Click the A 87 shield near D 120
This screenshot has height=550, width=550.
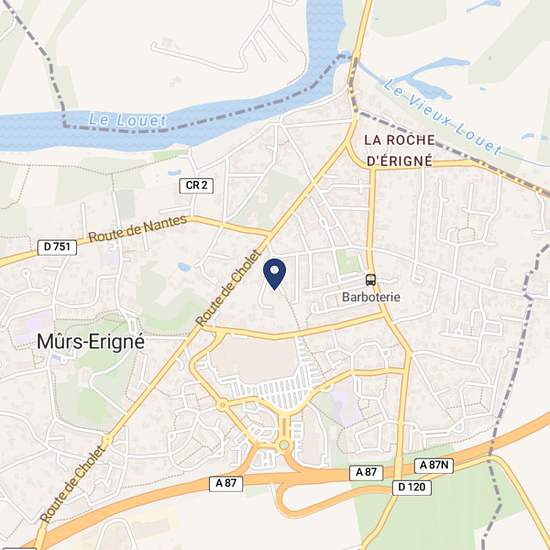click(x=366, y=472)
